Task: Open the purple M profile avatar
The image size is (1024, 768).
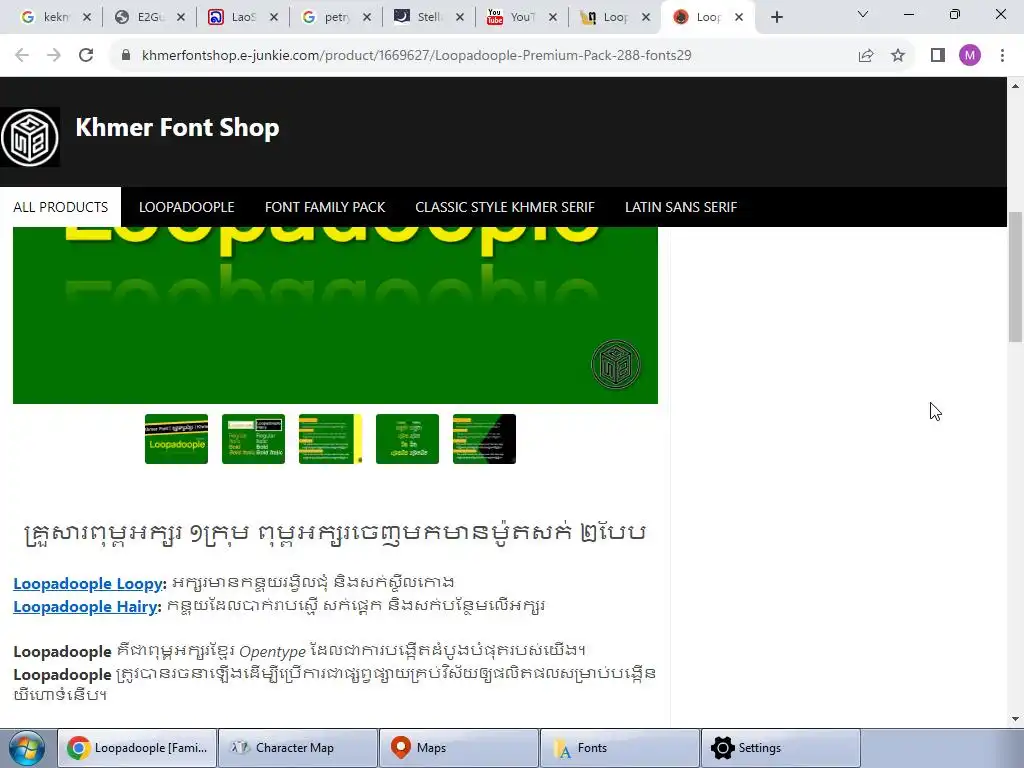Action: pyautogui.click(x=970, y=56)
